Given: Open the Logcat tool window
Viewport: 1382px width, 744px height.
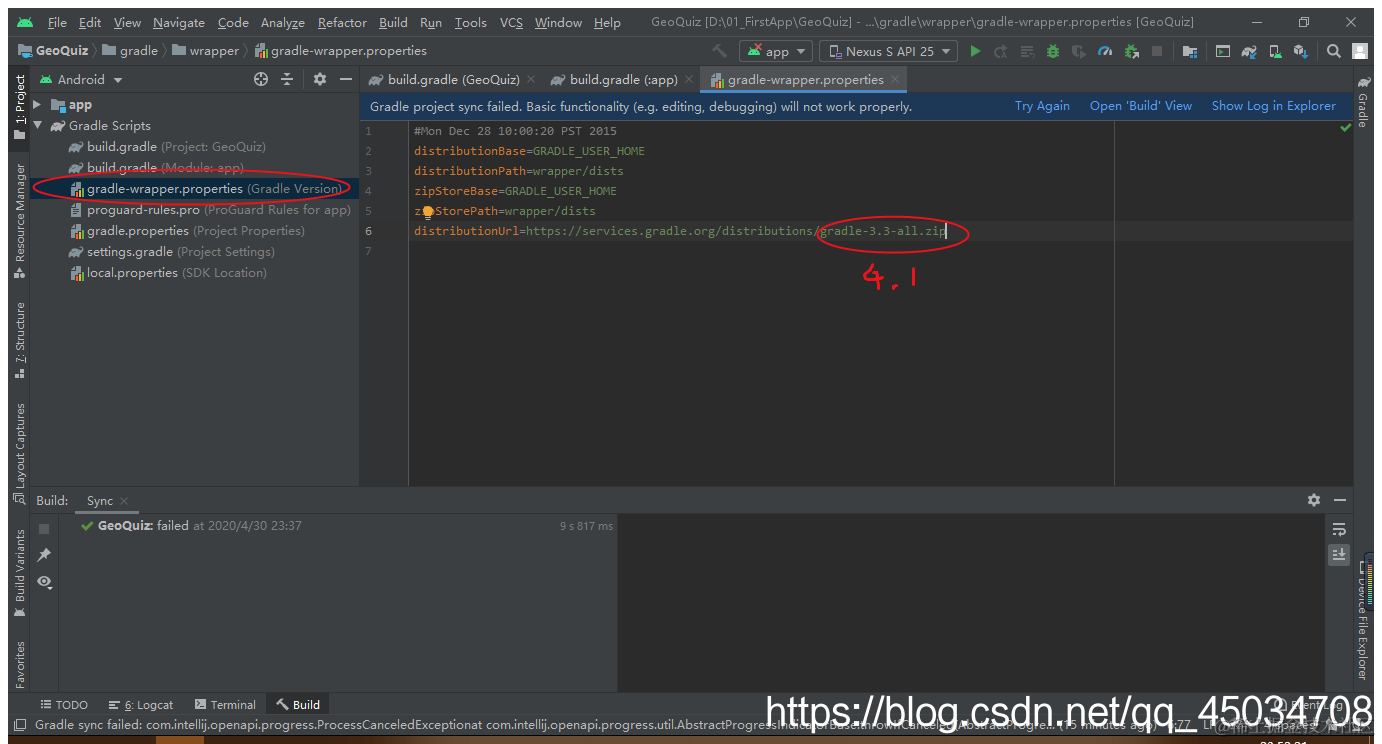Looking at the screenshot, I should pyautogui.click(x=141, y=704).
